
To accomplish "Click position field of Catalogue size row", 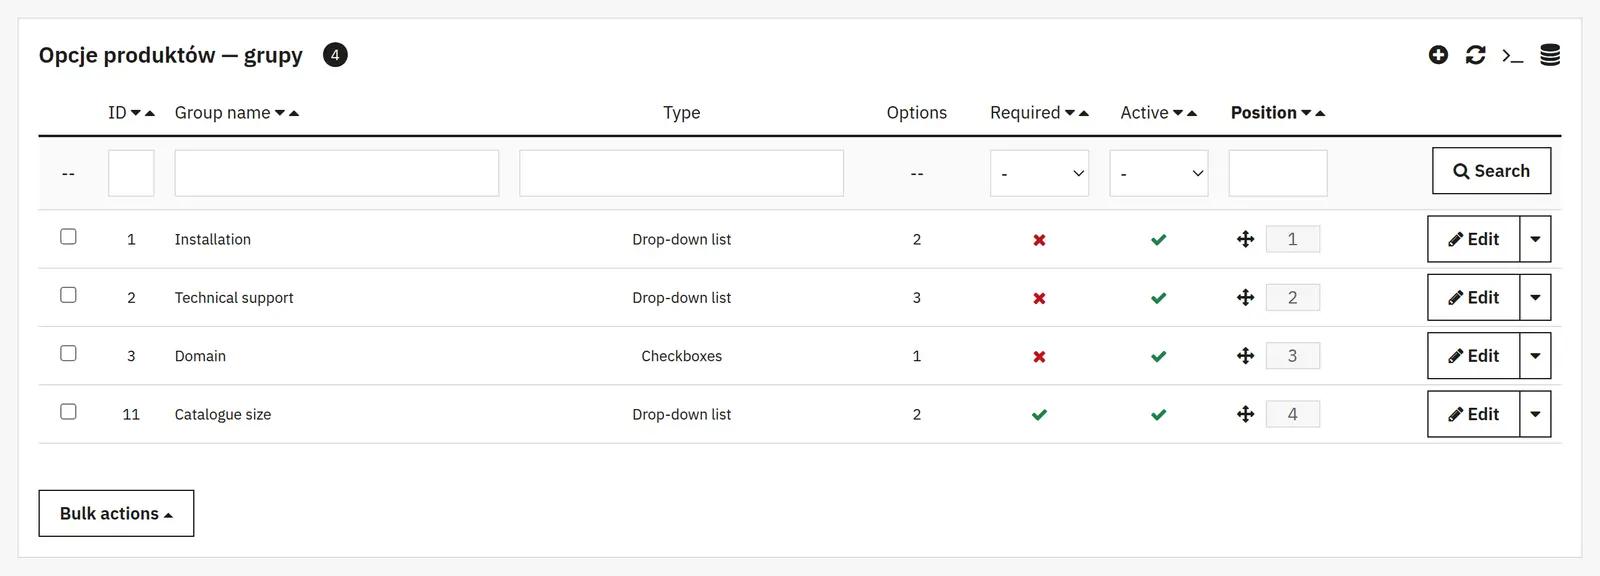I will click(x=1292, y=414).
